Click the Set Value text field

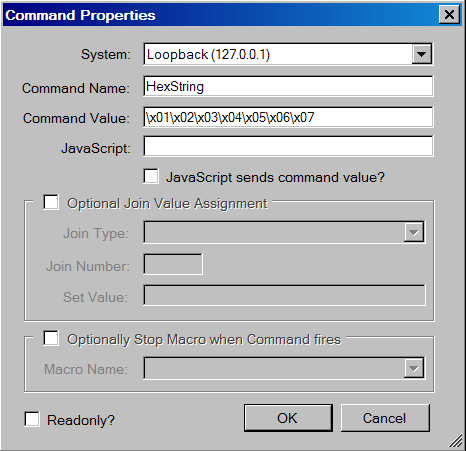284,295
